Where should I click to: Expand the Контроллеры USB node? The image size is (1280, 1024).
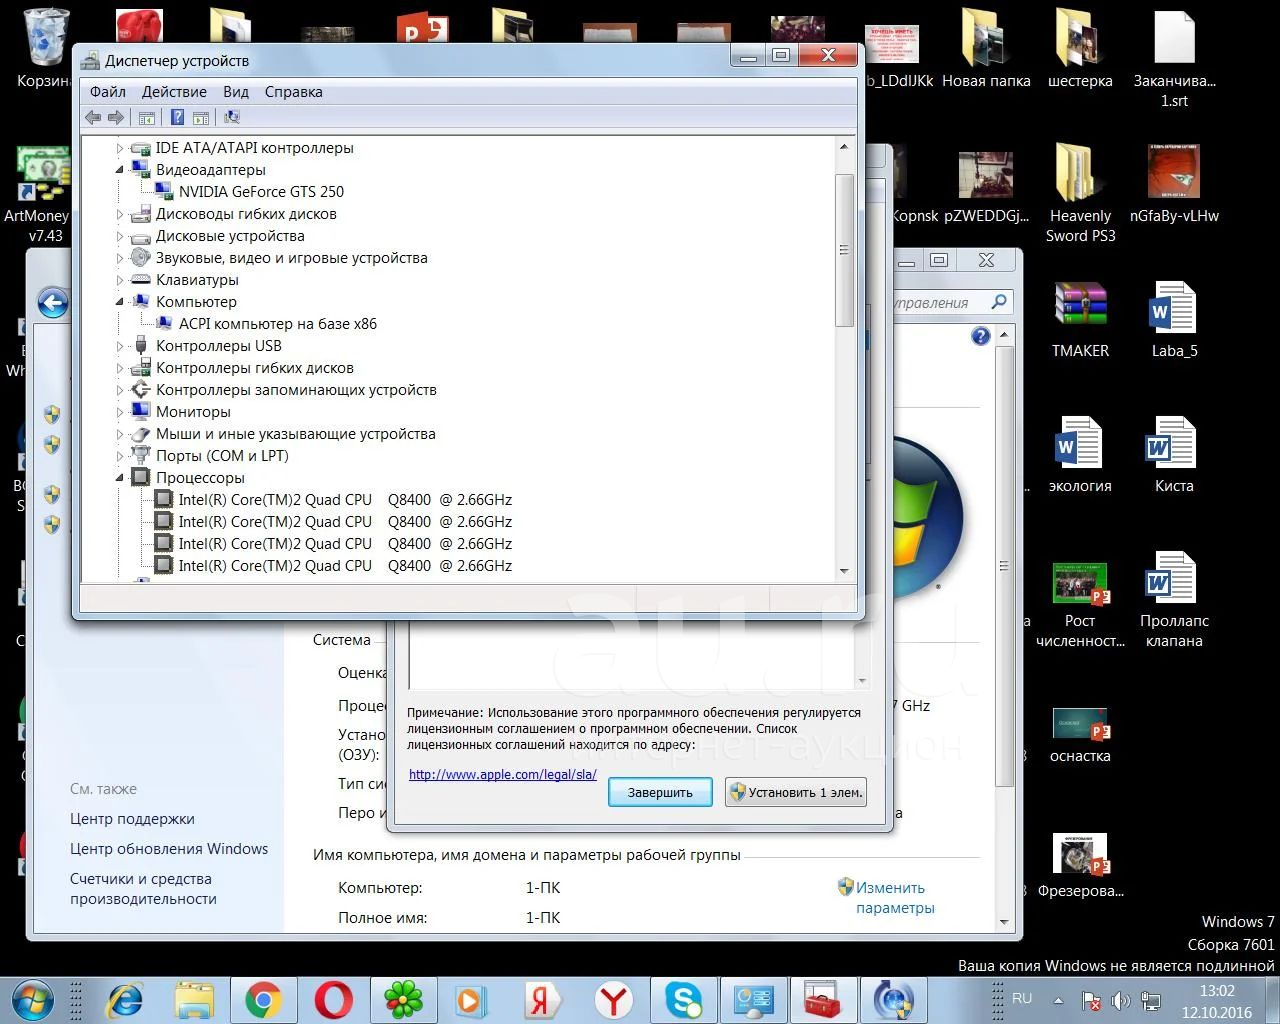coord(120,346)
